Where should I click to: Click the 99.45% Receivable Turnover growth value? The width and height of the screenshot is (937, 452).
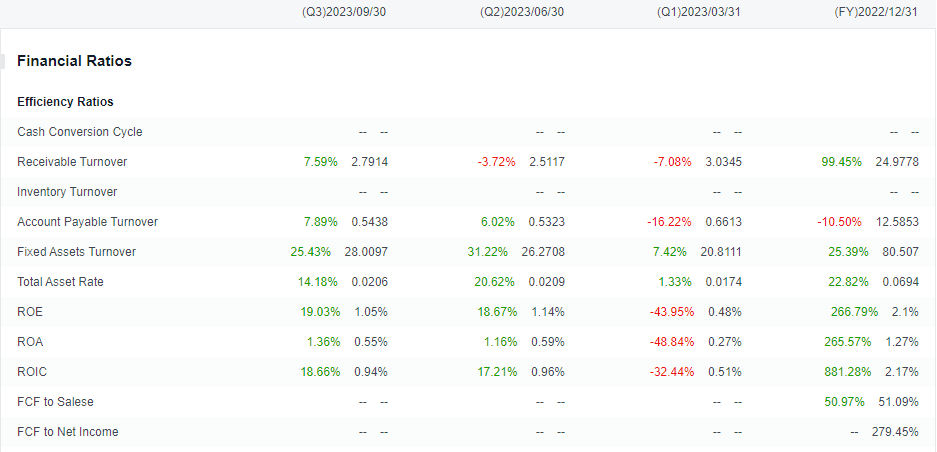coord(841,161)
